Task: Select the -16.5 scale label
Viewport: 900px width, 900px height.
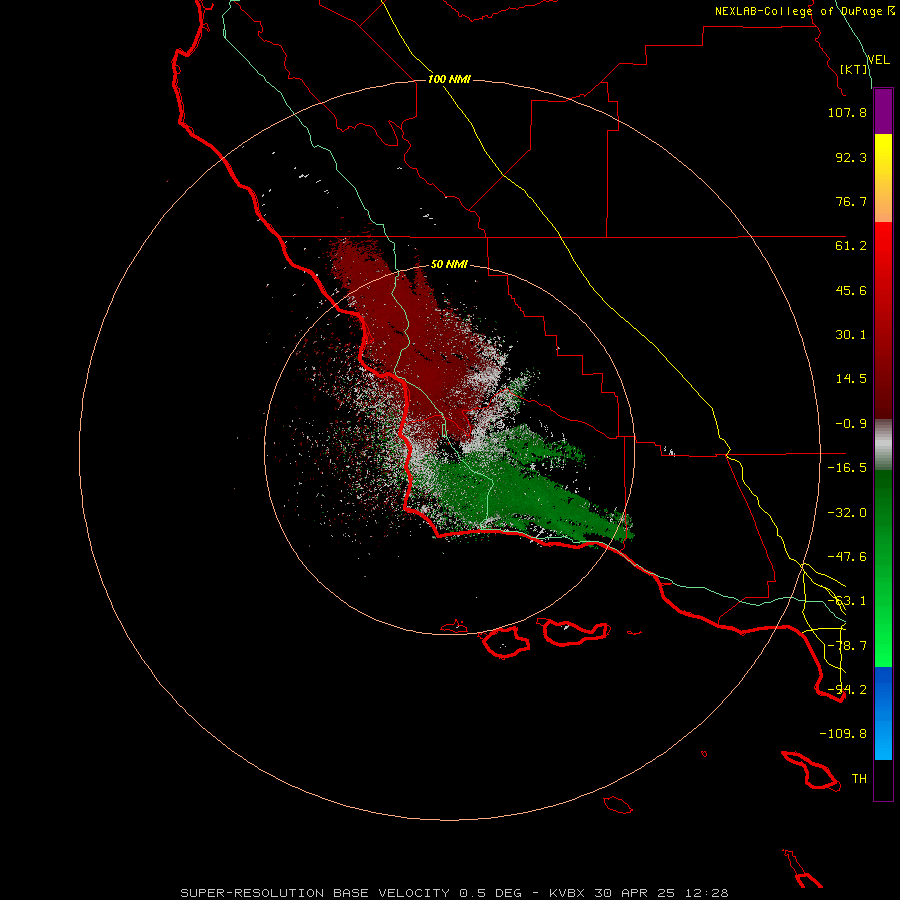Action: click(x=847, y=468)
